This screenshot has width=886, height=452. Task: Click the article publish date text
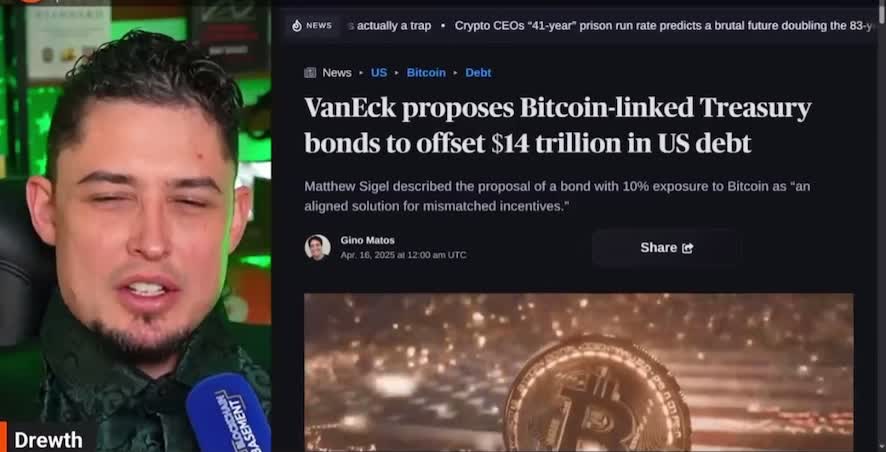click(403, 255)
